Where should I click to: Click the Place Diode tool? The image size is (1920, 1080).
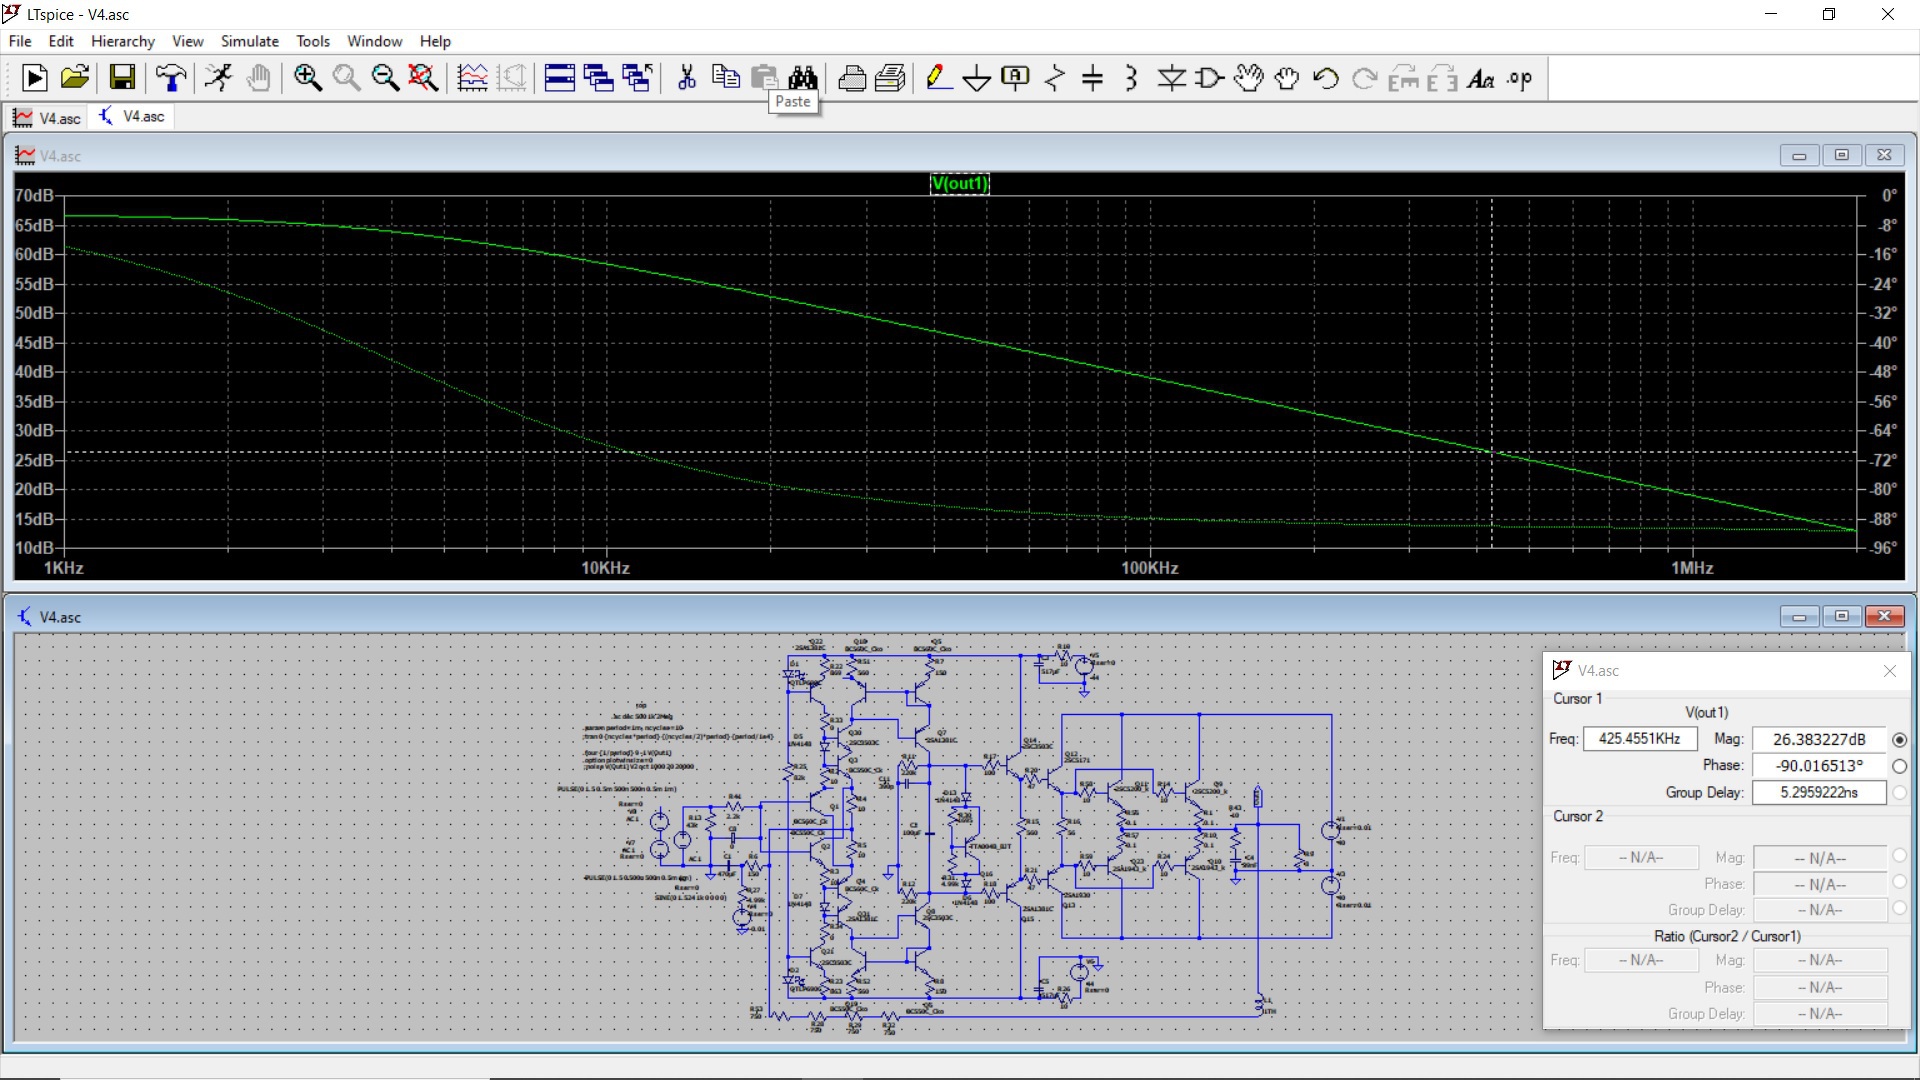1171,78
